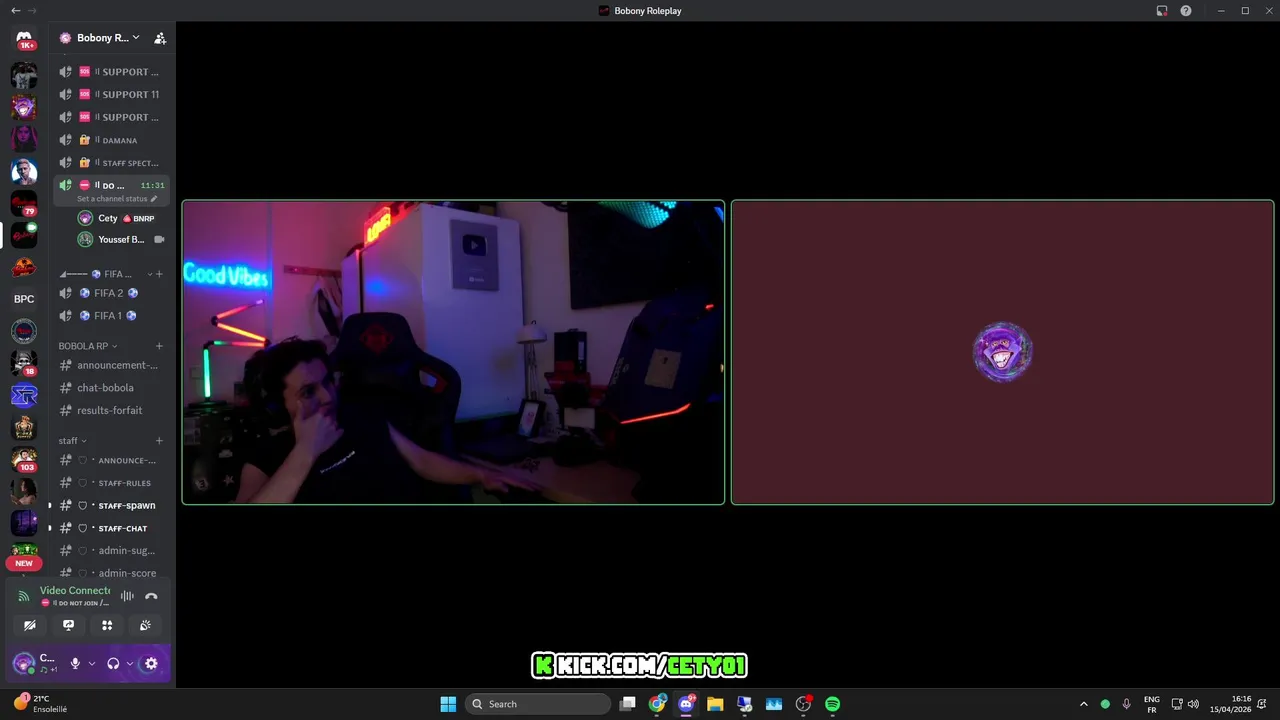
Task: Open the STAFF-CHAT channel
Action: [111, 528]
